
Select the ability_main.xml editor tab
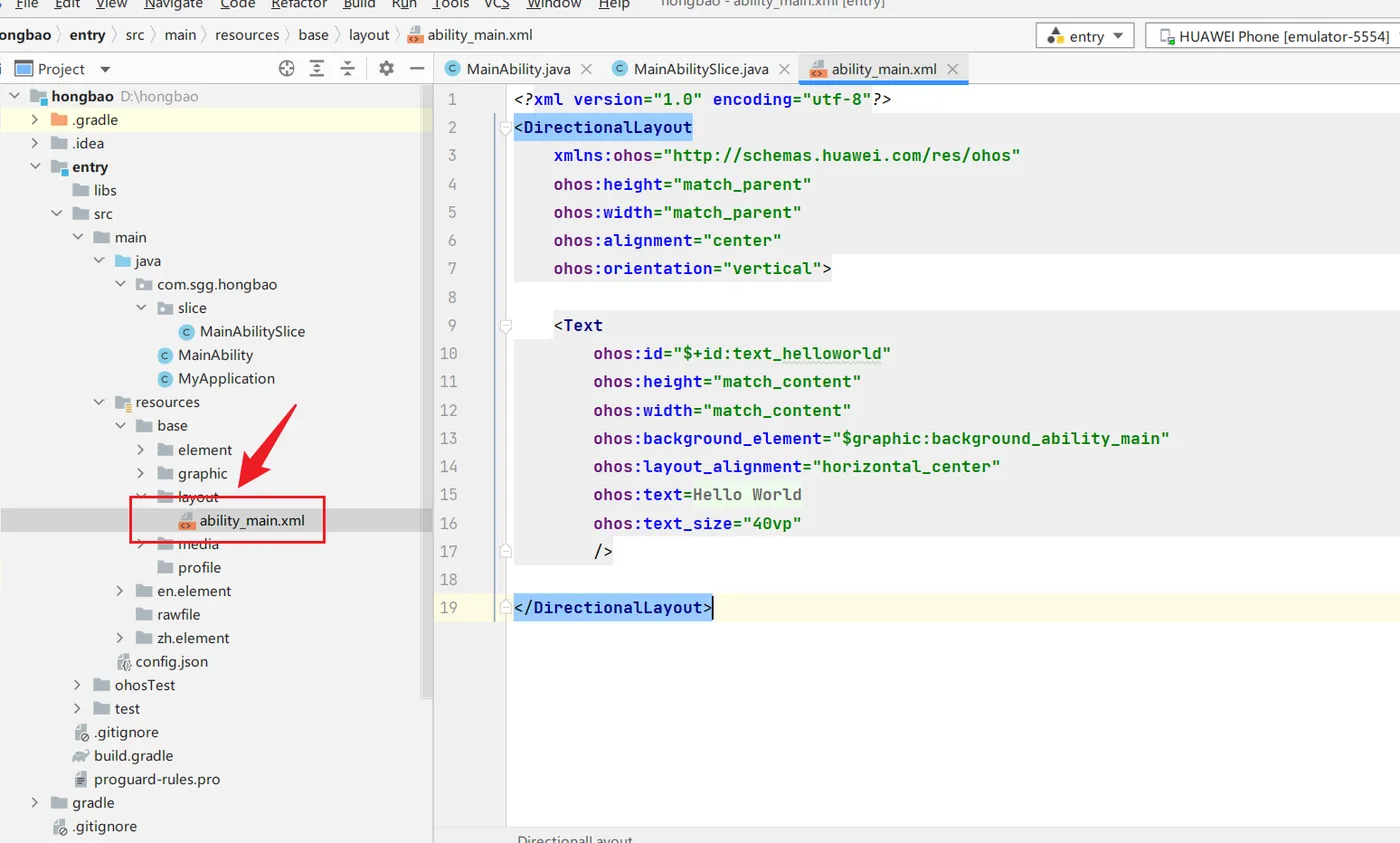(x=884, y=69)
